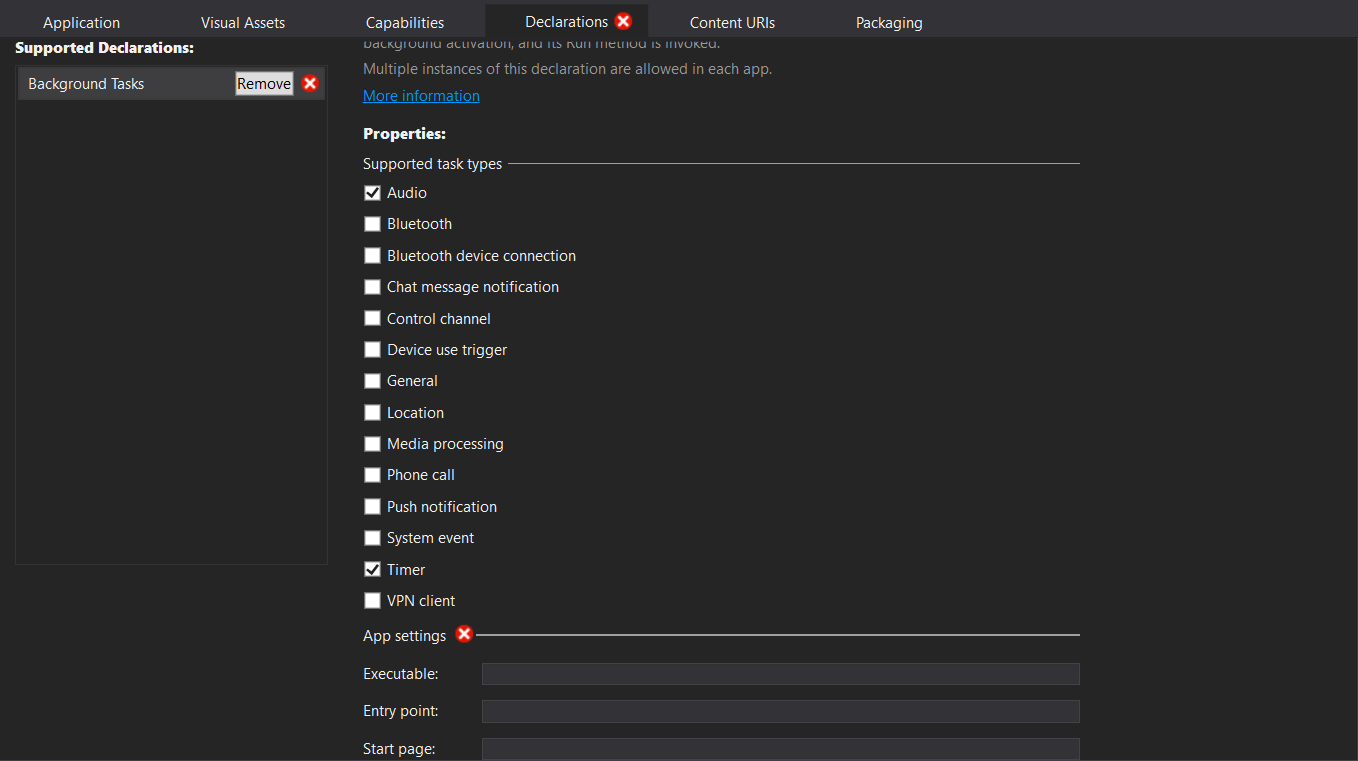Enable the Bluetooth task type checkbox

[372, 224]
